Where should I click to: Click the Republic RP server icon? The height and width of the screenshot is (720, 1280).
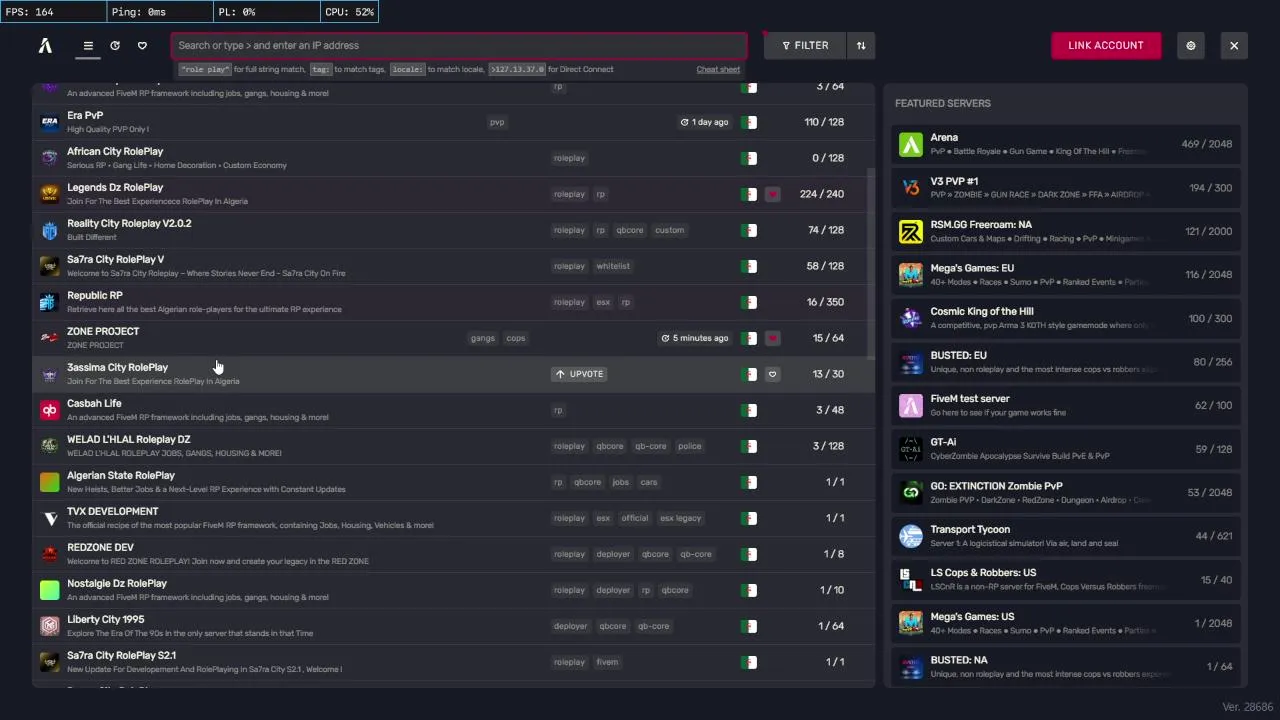[49, 302]
